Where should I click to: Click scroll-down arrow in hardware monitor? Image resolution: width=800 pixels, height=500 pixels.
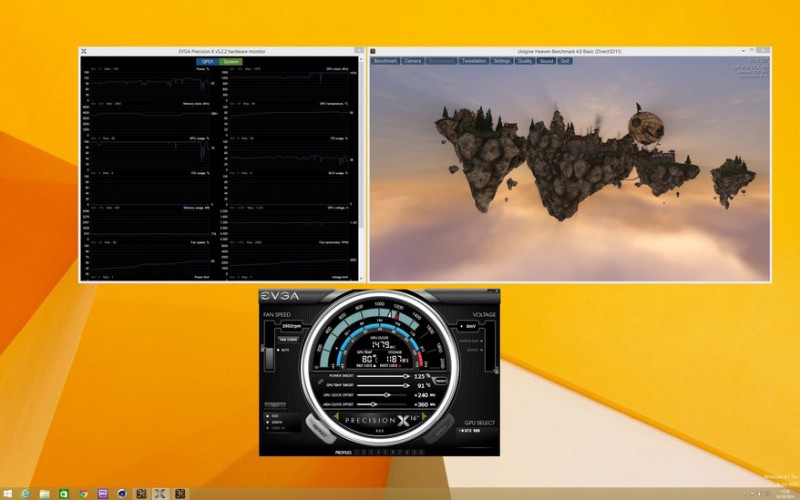(362, 279)
